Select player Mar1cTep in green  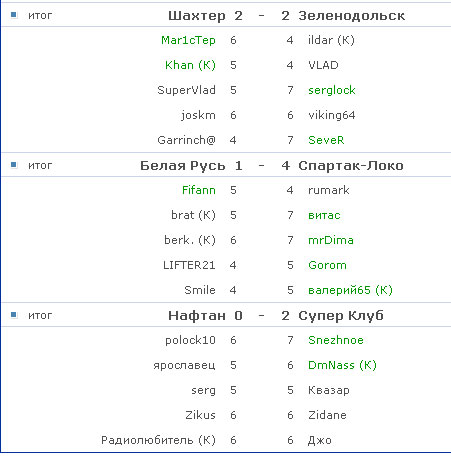click(x=188, y=40)
